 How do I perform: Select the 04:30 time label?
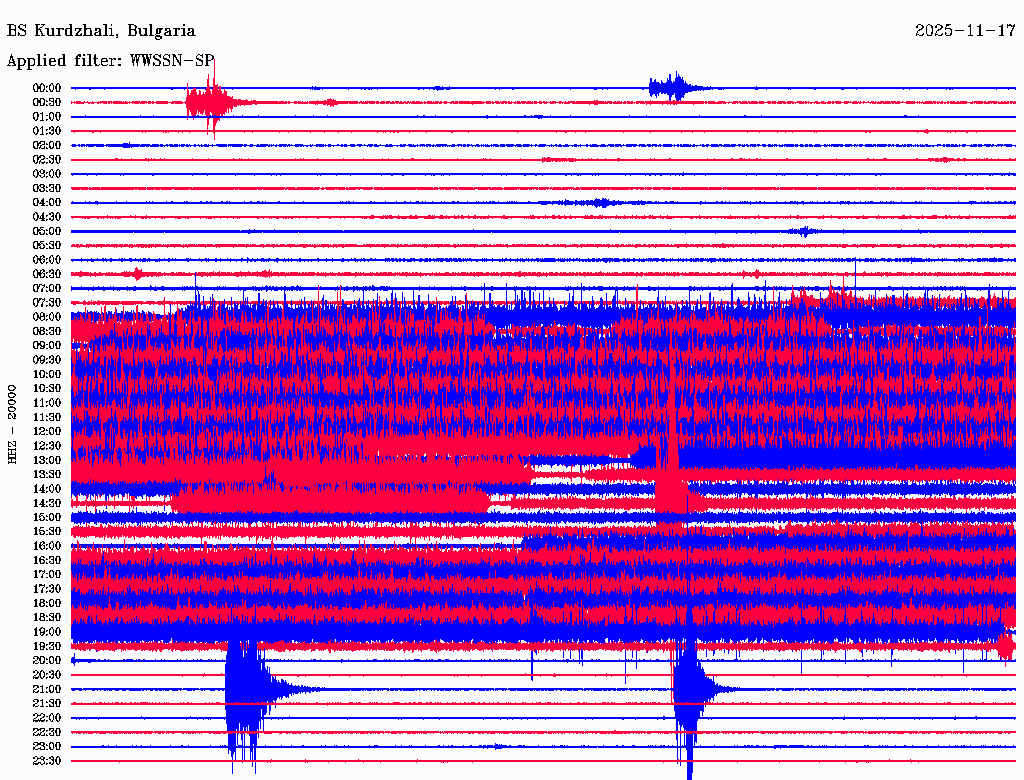point(47,217)
